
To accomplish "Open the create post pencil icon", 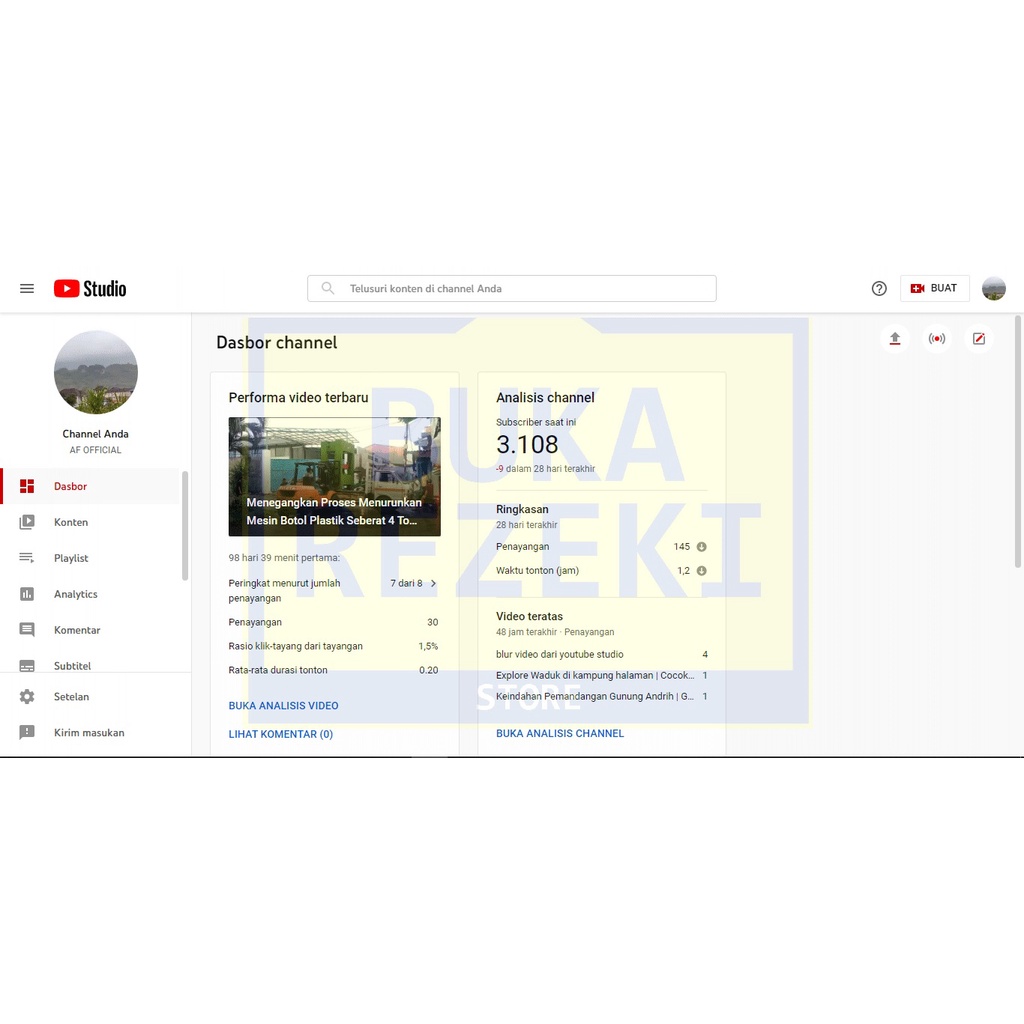I will [x=979, y=339].
